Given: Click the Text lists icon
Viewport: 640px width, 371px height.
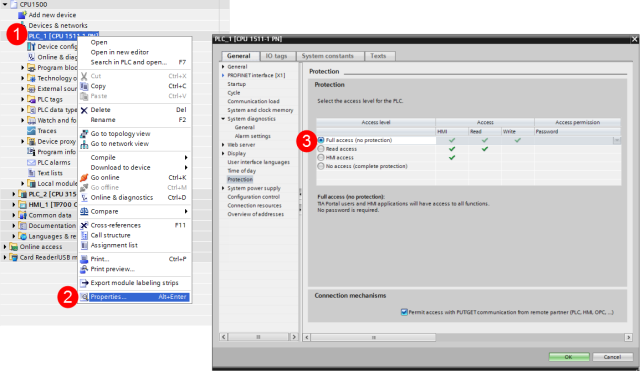Looking at the screenshot, I should pyautogui.click(x=31, y=173).
